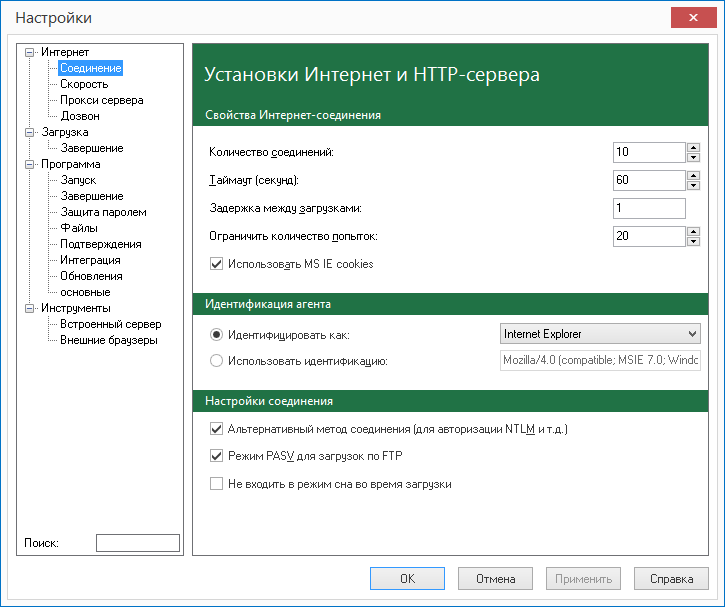Image resolution: width=725 pixels, height=607 pixels.
Task: Enable Не входить в режим сна checkbox
Action: (x=216, y=484)
